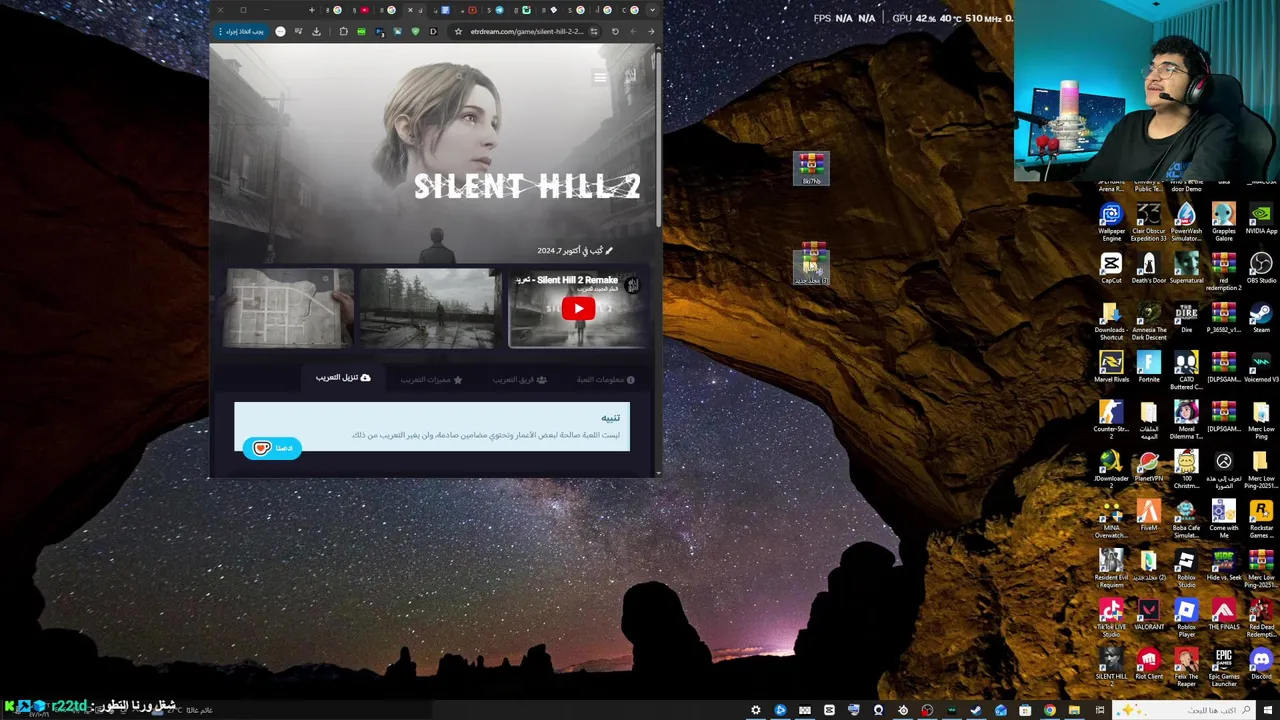Open Felix The Reaper desktop shortcut

pyautogui.click(x=1186, y=668)
